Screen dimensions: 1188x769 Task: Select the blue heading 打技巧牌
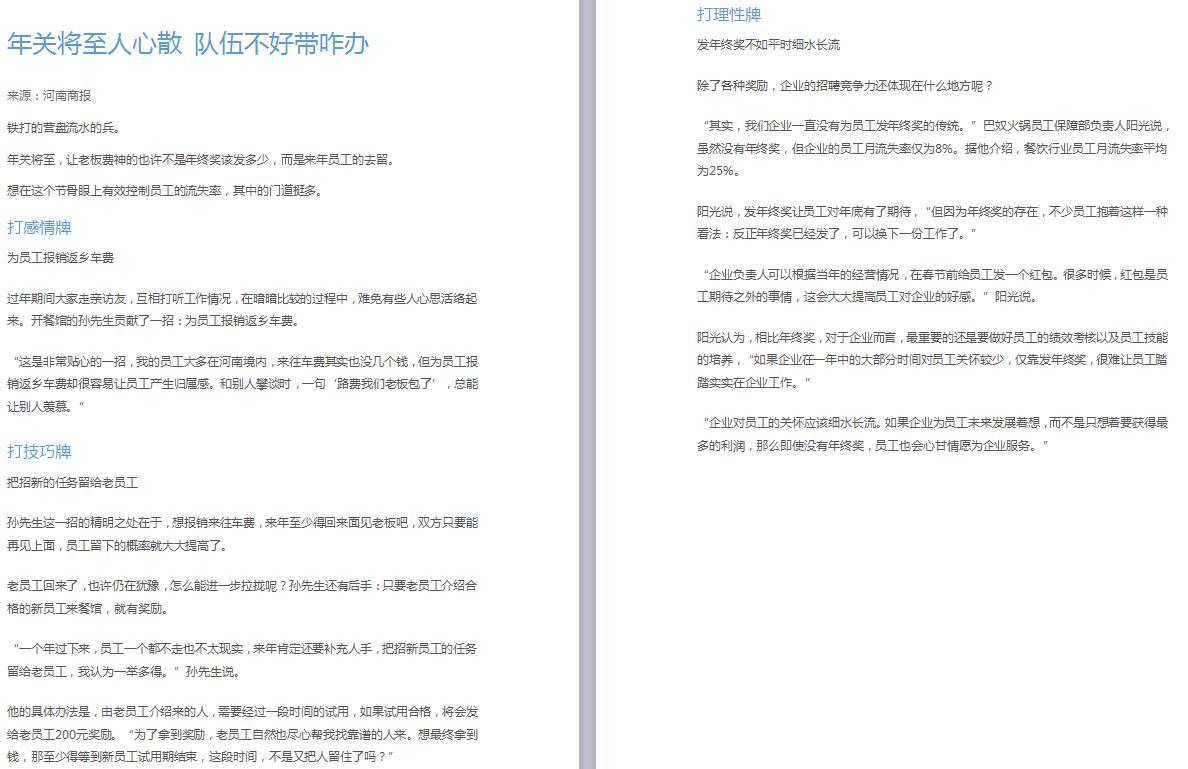(39, 451)
